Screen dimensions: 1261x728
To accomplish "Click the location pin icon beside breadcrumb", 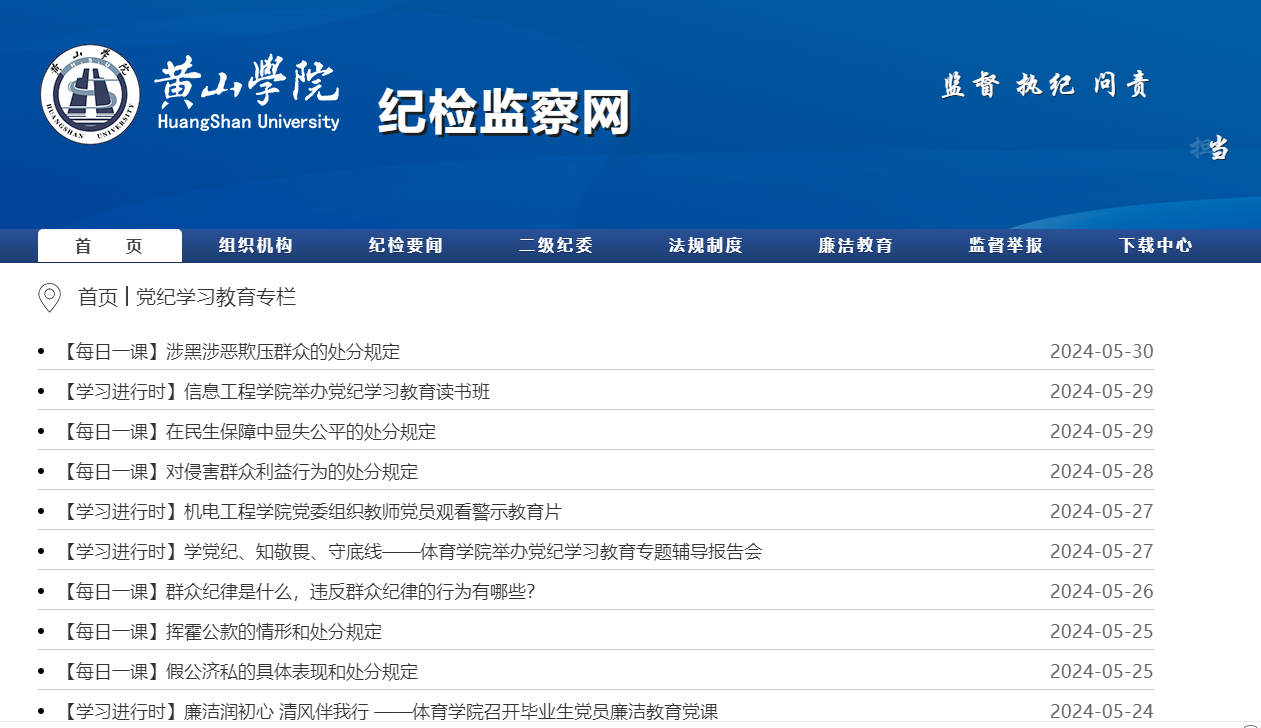I will coord(49,298).
